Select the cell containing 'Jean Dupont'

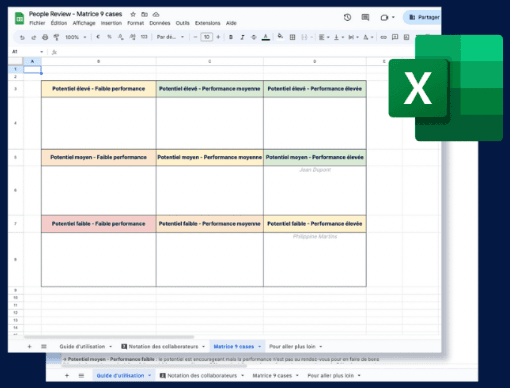tap(315, 190)
